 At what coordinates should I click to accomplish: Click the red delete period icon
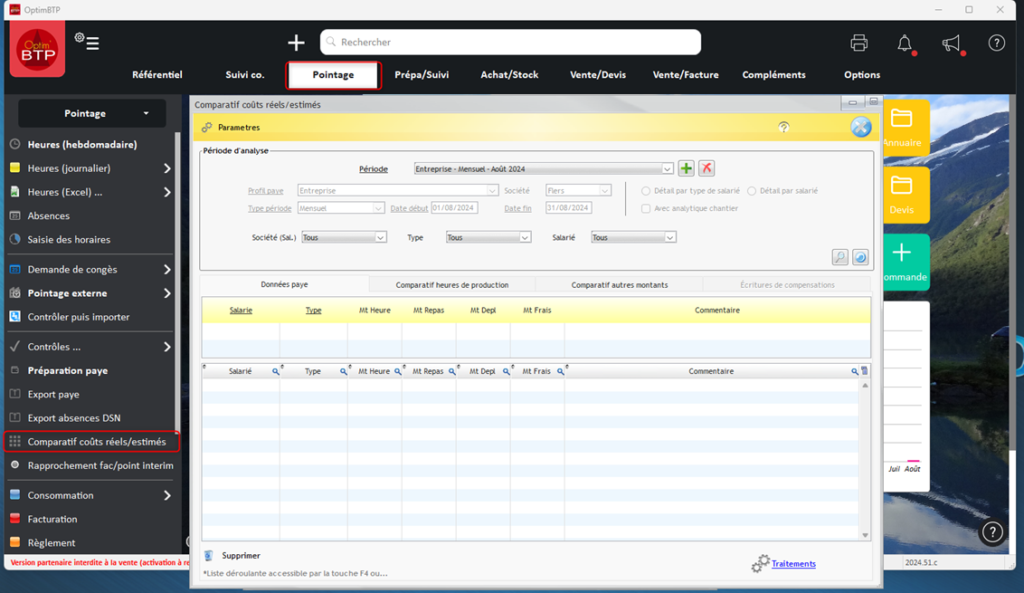[x=706, y=169]
